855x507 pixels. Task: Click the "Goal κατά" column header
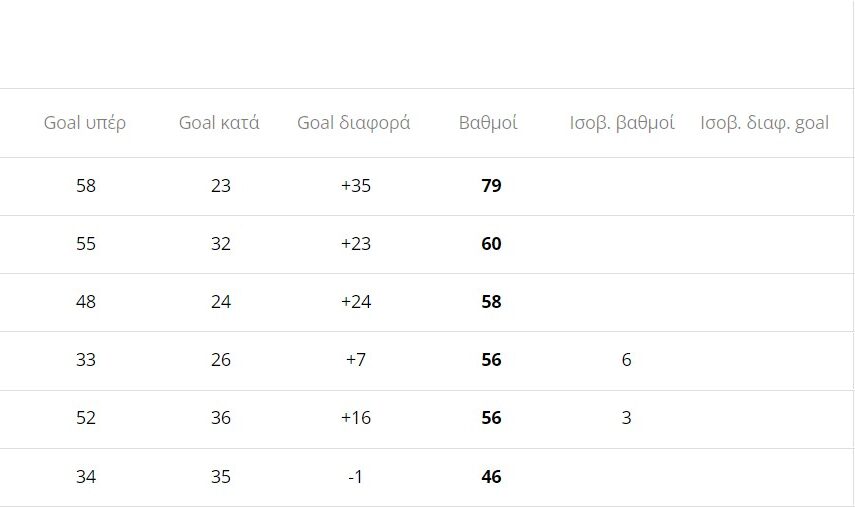point(219,123)
